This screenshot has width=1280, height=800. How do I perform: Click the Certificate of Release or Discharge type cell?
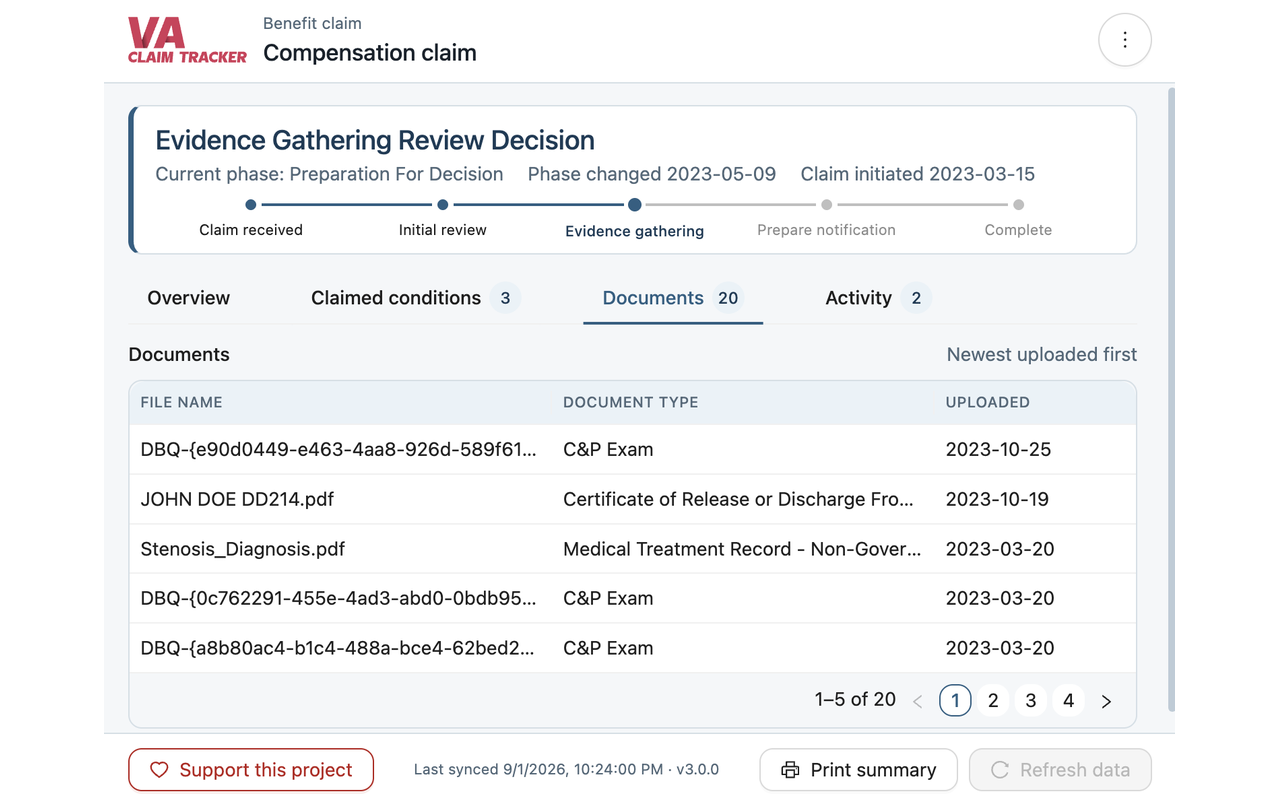(x=739, y=499)
